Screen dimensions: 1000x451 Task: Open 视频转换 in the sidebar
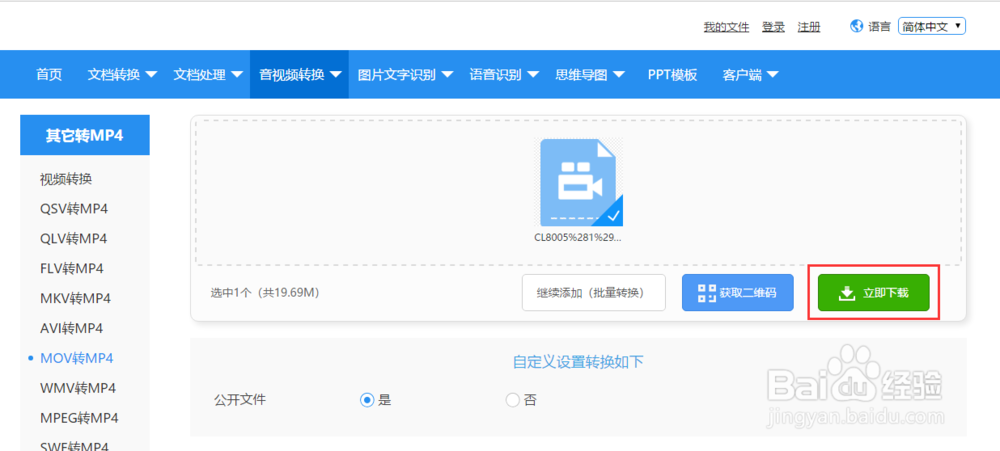click(x=66, y=179)
